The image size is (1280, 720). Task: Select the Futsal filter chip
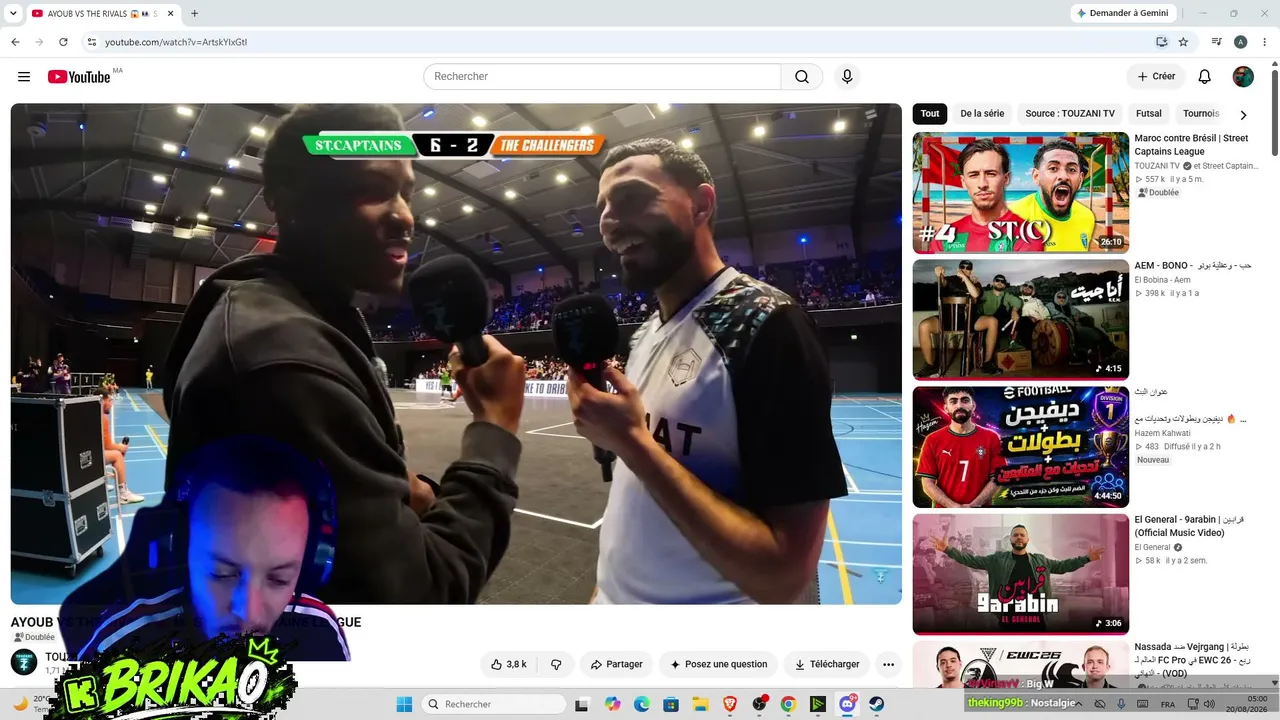pyautogui.click(x=1149, y=114)
